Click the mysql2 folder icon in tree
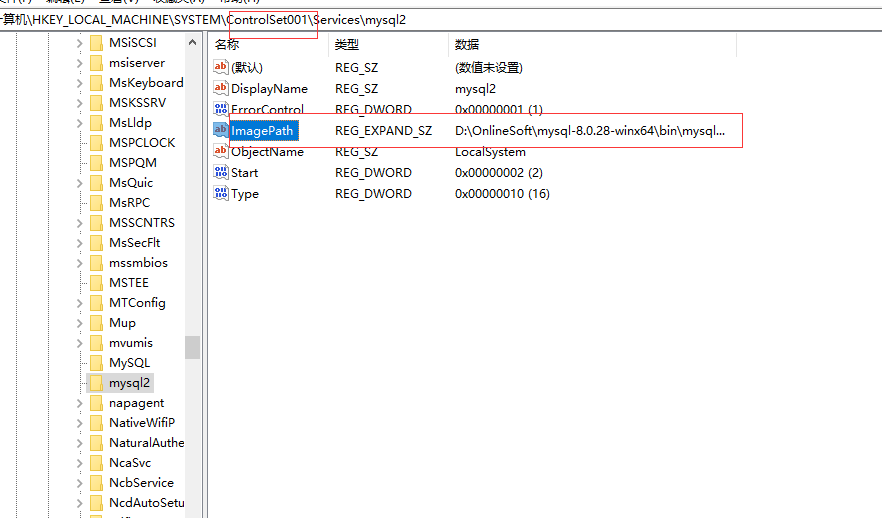This screenshot has height=518, width=882. (x=97, y=383)
